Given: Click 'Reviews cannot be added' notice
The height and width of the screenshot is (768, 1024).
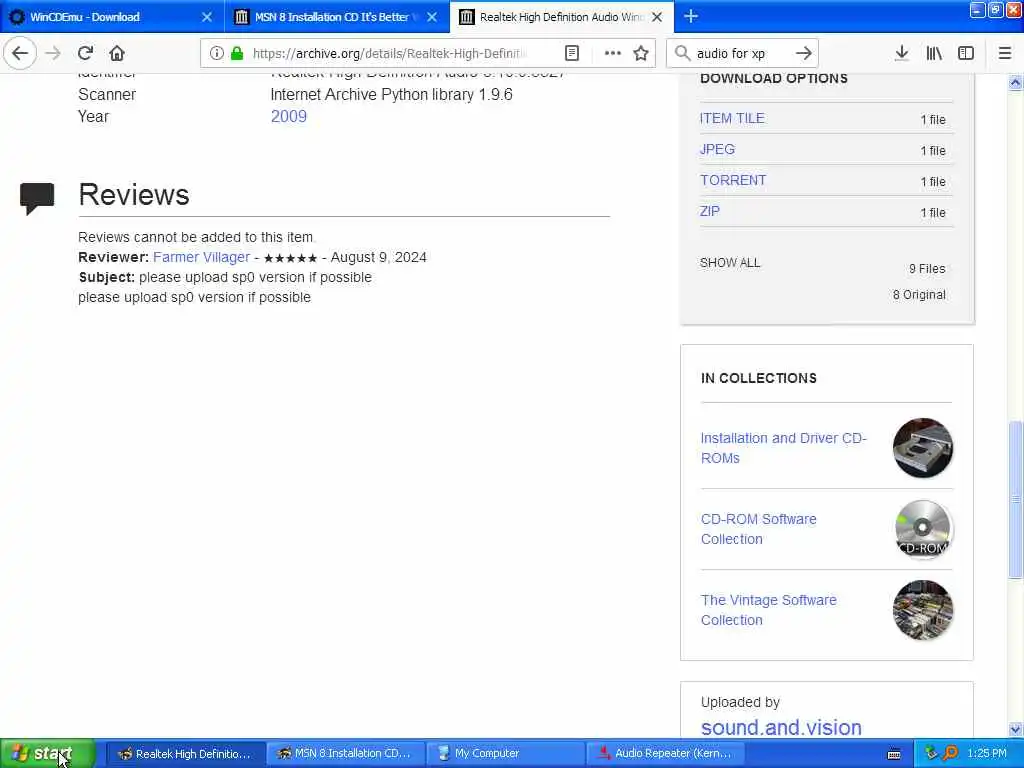Looking at the screenshot, I should click(196, 237).
